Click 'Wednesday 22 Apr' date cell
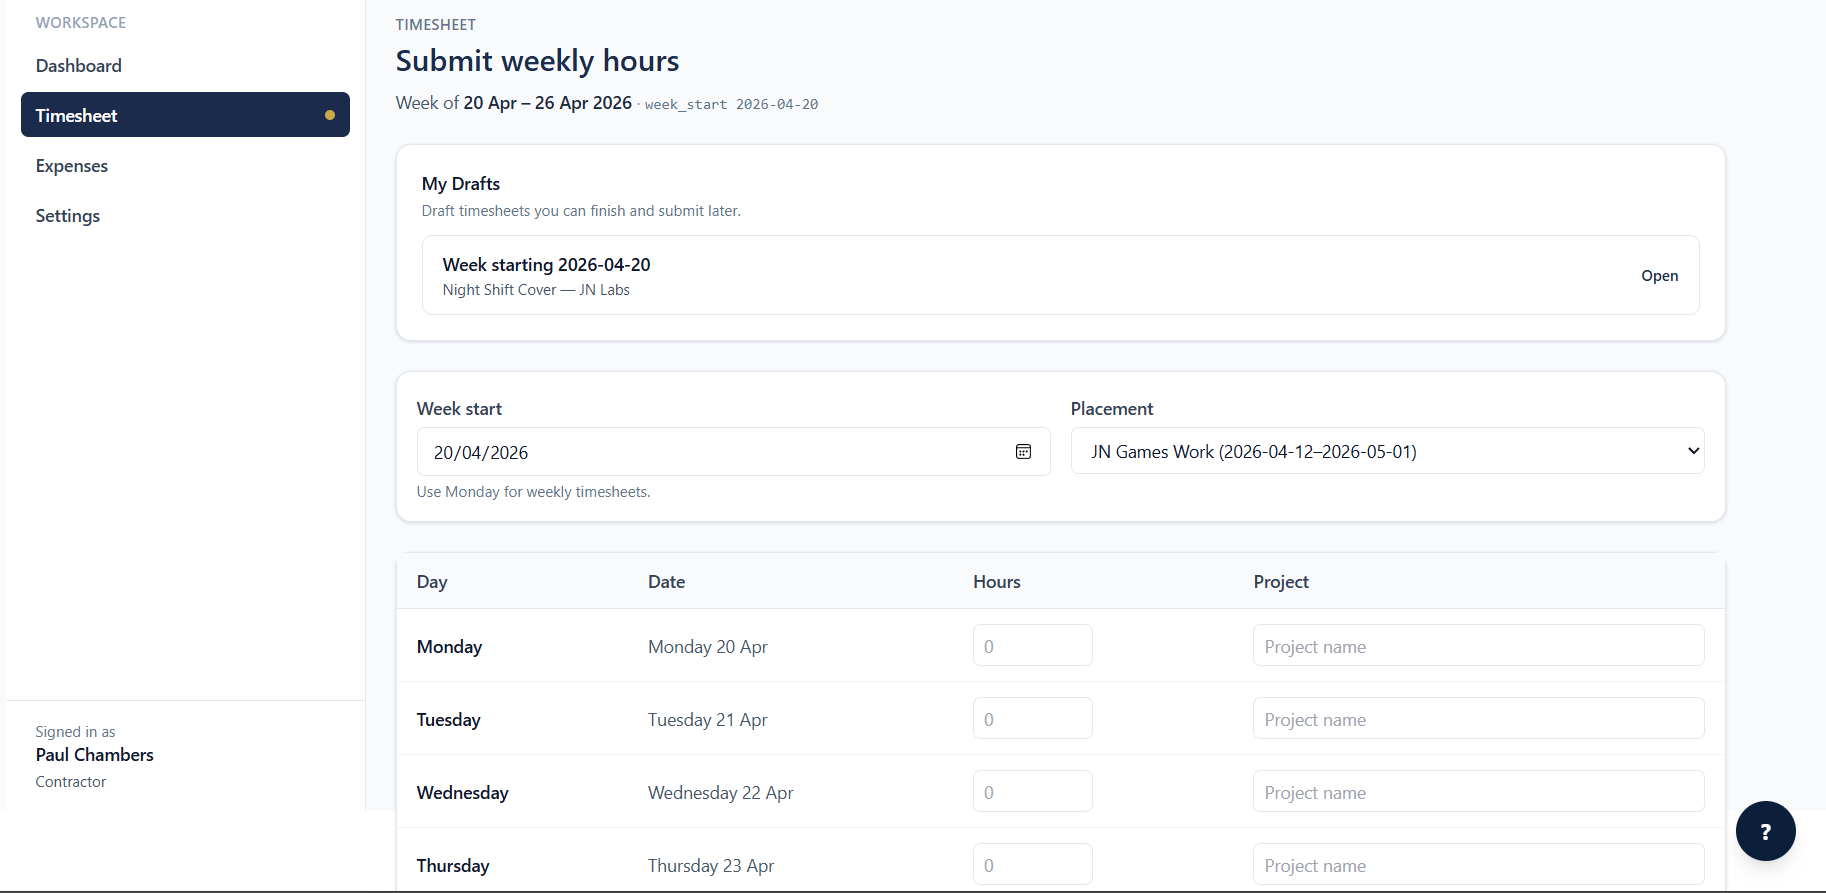The width and height of the screenshot is (1826, 893). click(721, 793)
